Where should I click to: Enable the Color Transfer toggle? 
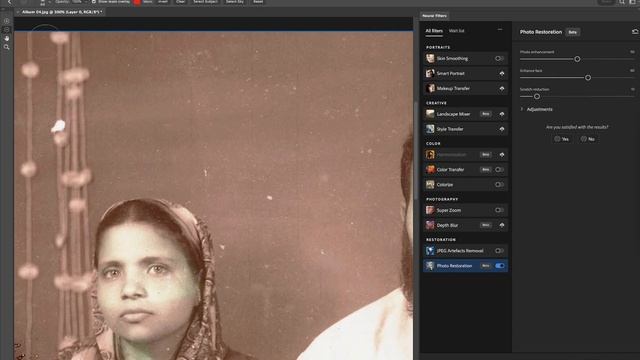coord(499,169)
